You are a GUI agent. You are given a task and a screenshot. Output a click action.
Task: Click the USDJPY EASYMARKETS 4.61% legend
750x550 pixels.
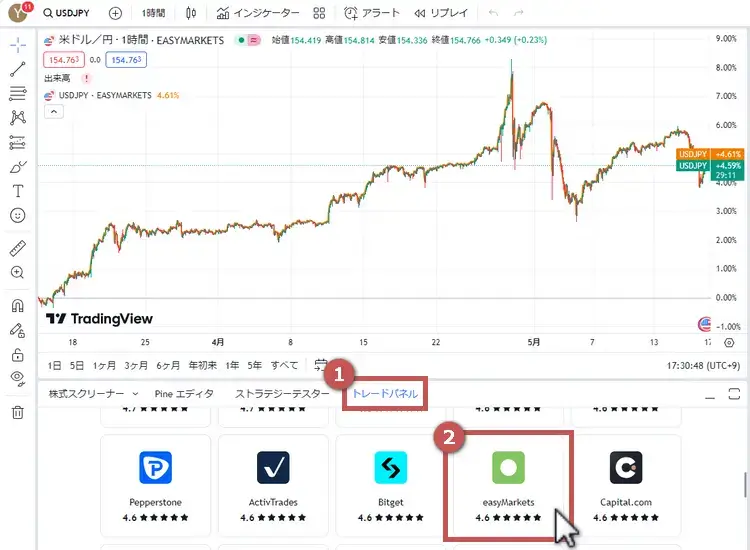pyautogui.click(x=111, y=95)
